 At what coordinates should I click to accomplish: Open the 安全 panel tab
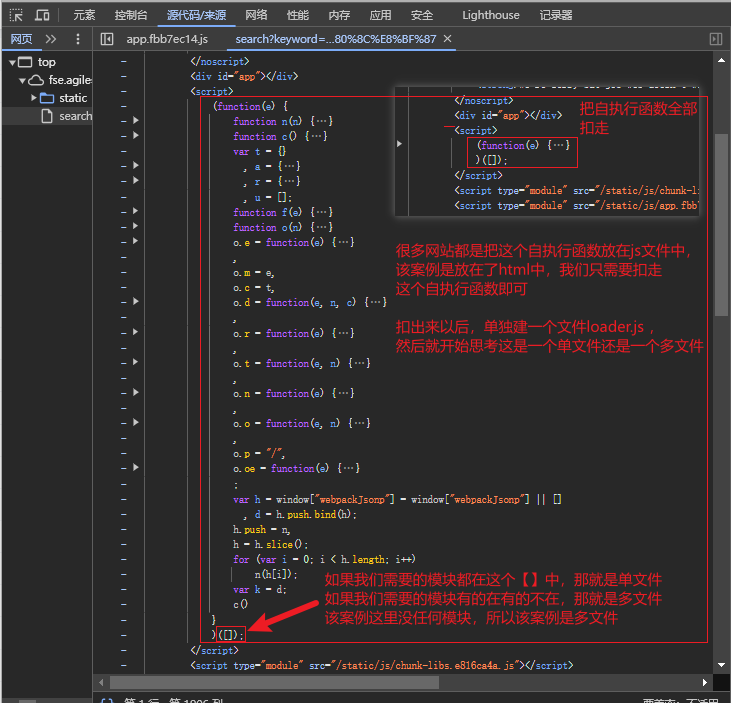(x=422, y=15)
